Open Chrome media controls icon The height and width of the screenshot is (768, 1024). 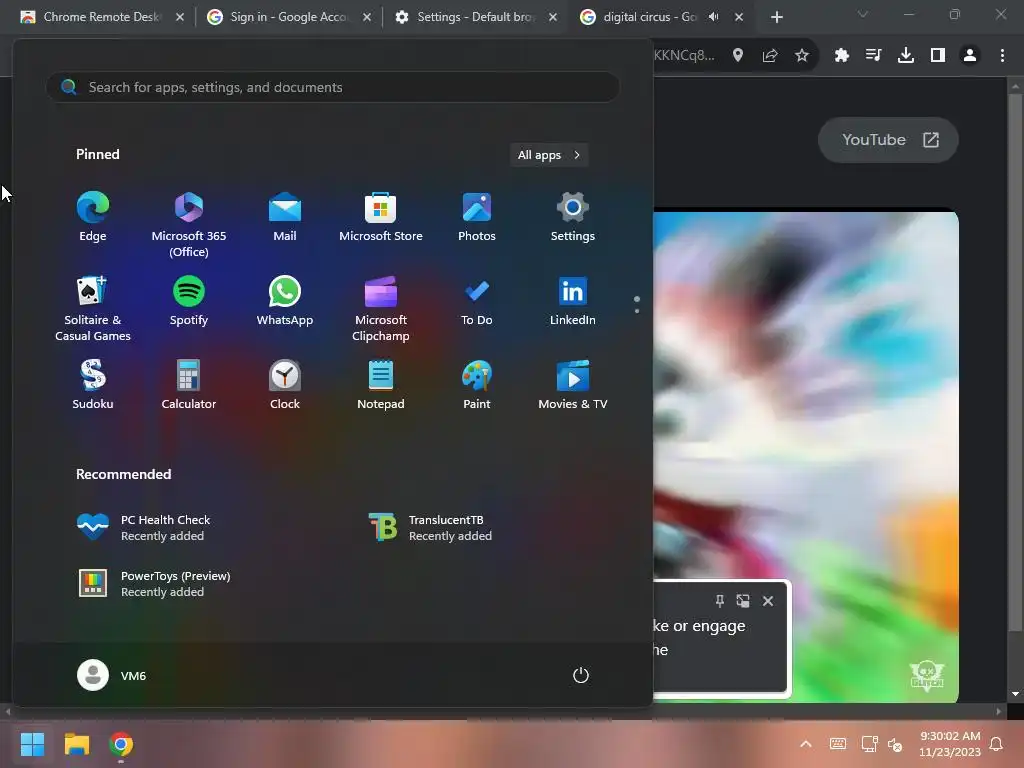click(874, 56)
